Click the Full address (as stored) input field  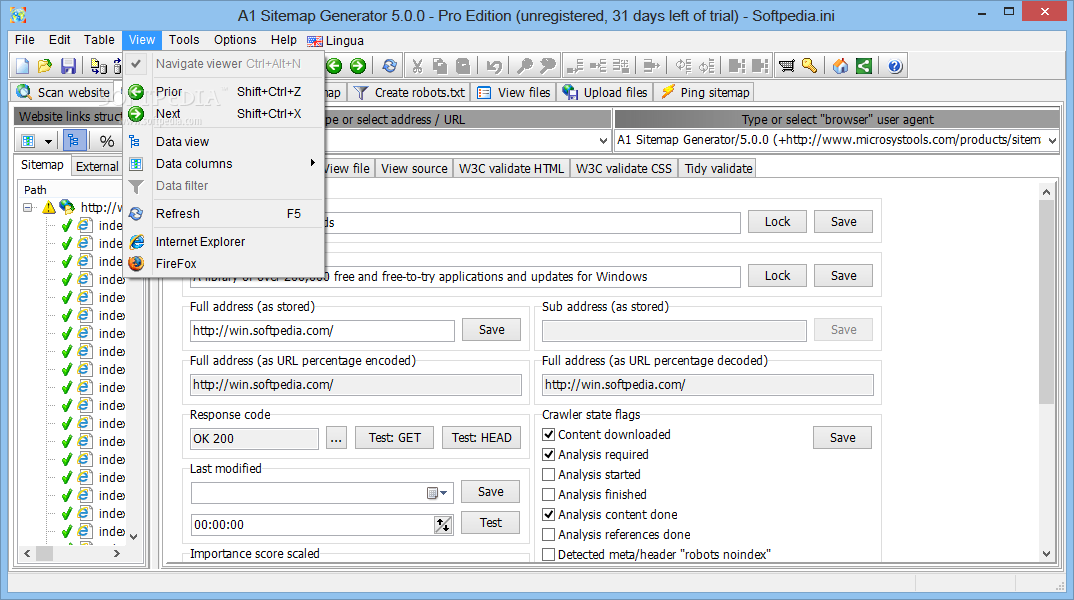tap(322, 331)
